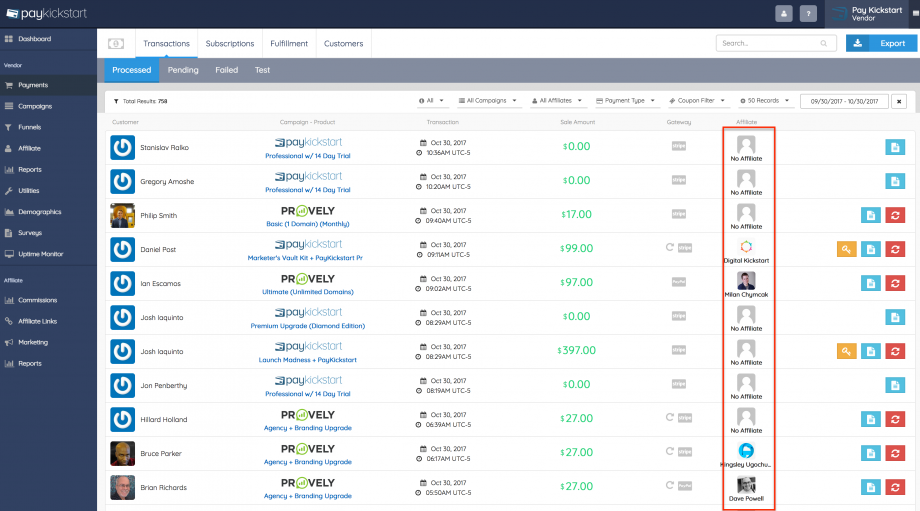Open the invoice icon for Brian Richards

click(x=870, y=487)
